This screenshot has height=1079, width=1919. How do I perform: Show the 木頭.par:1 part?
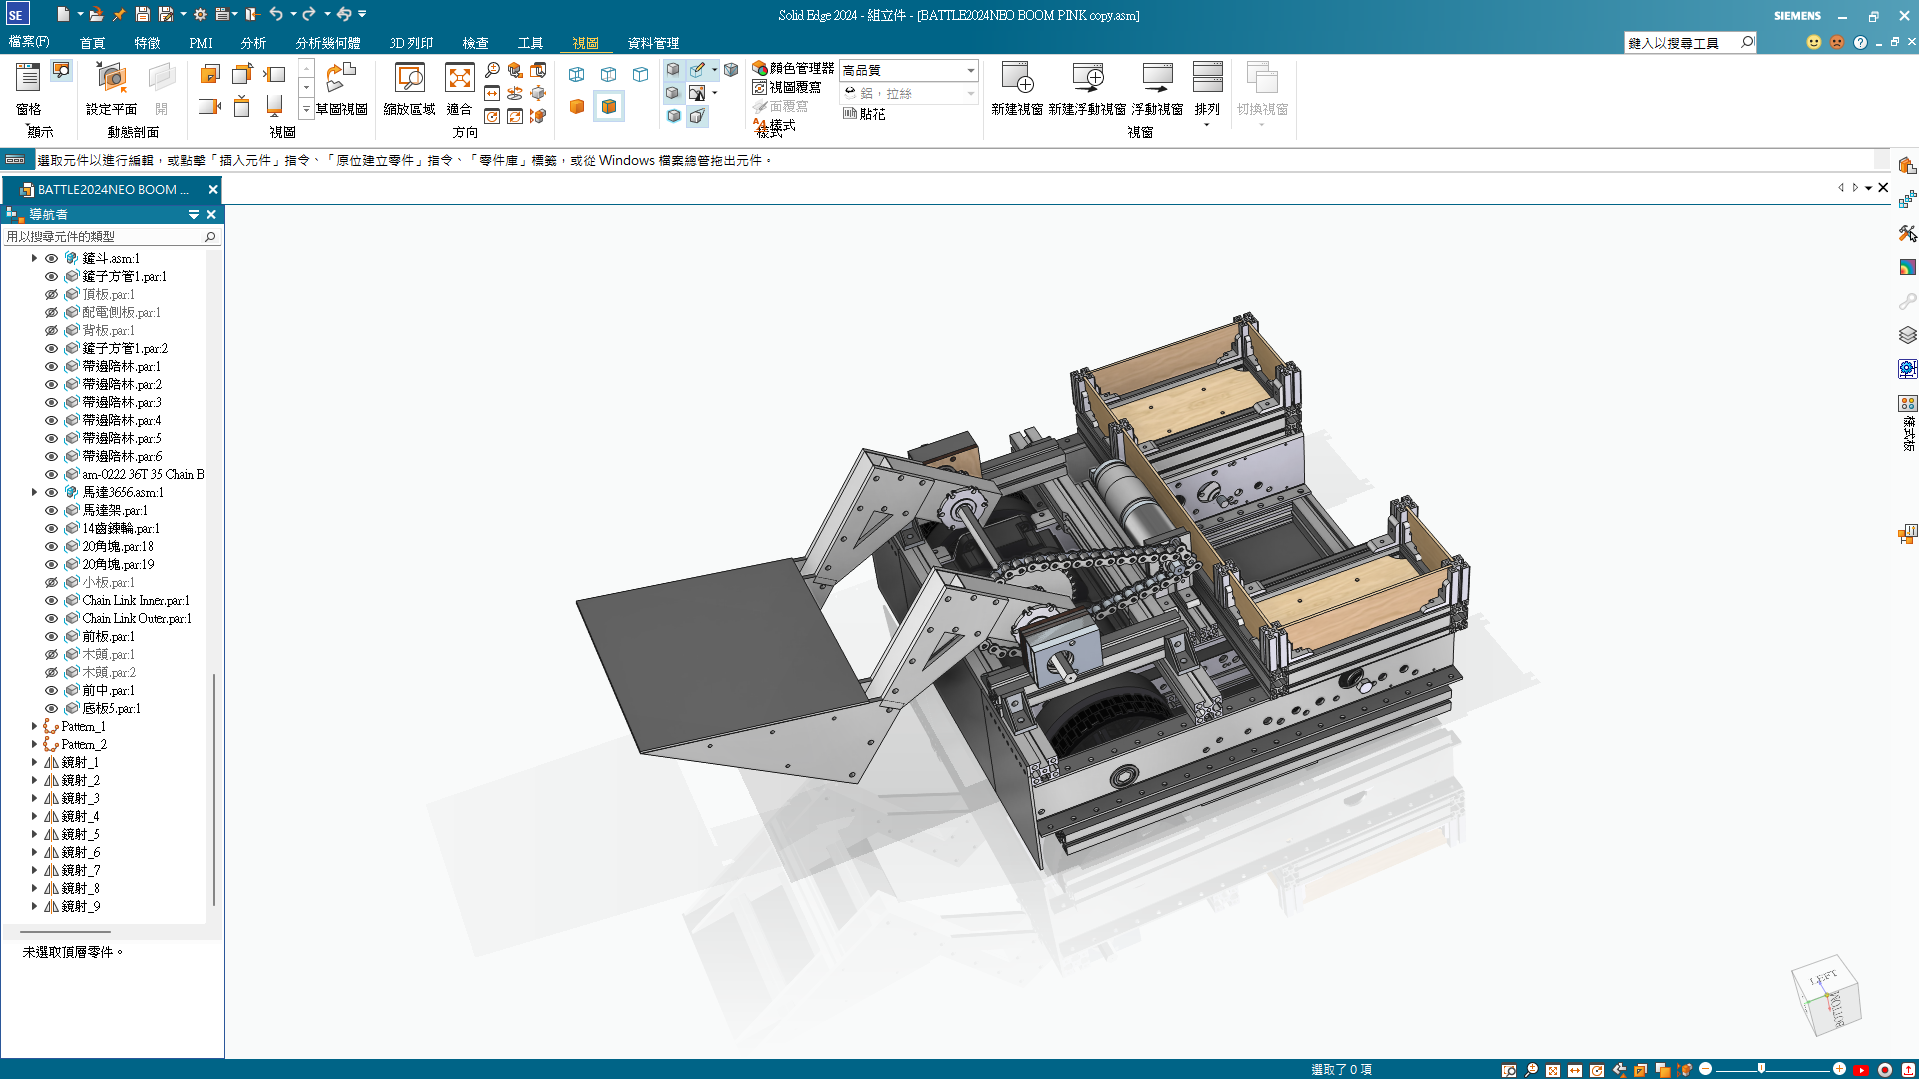[51, 655]
